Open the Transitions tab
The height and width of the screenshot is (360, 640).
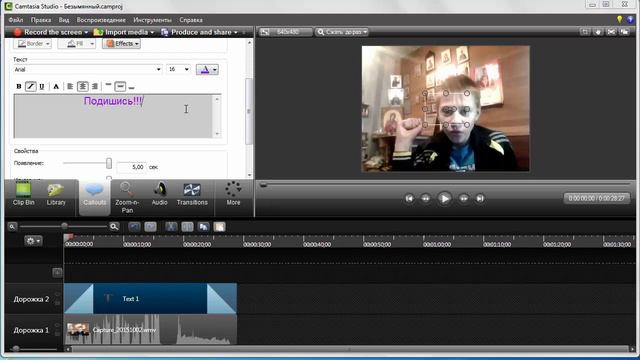pos(192,194)
